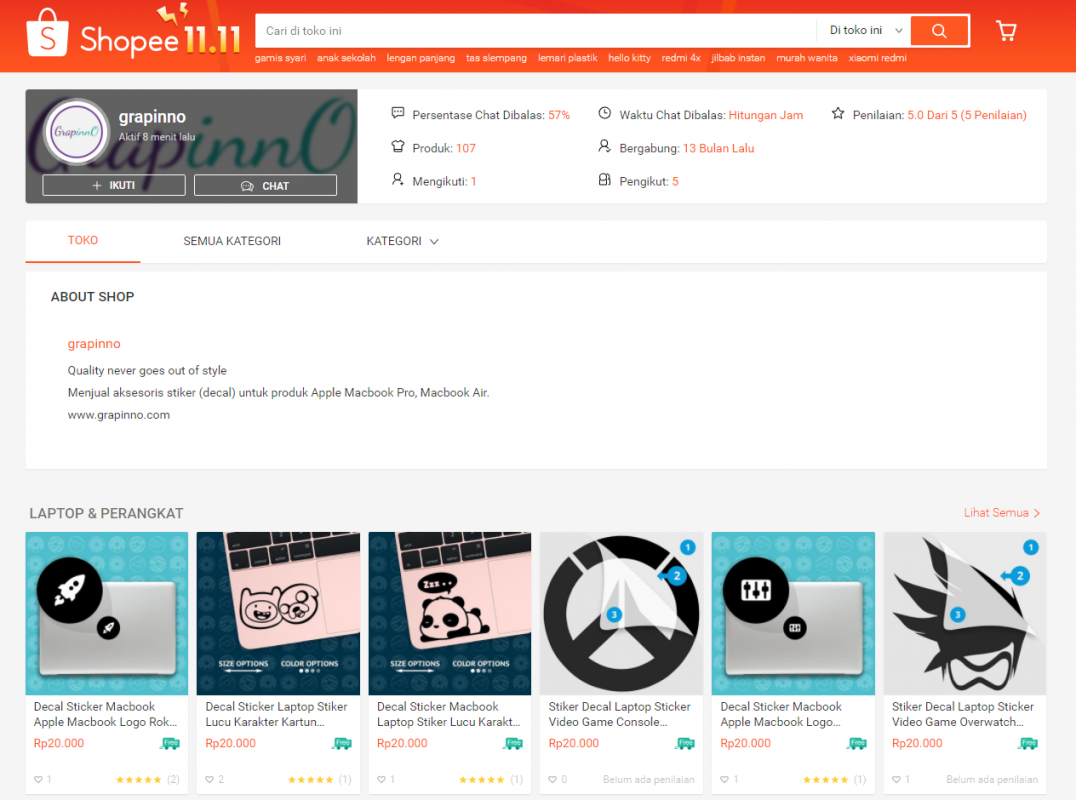Click the 'Quality never goes out of style' tagline
The image size is (1076, 800).
(147, 370)
